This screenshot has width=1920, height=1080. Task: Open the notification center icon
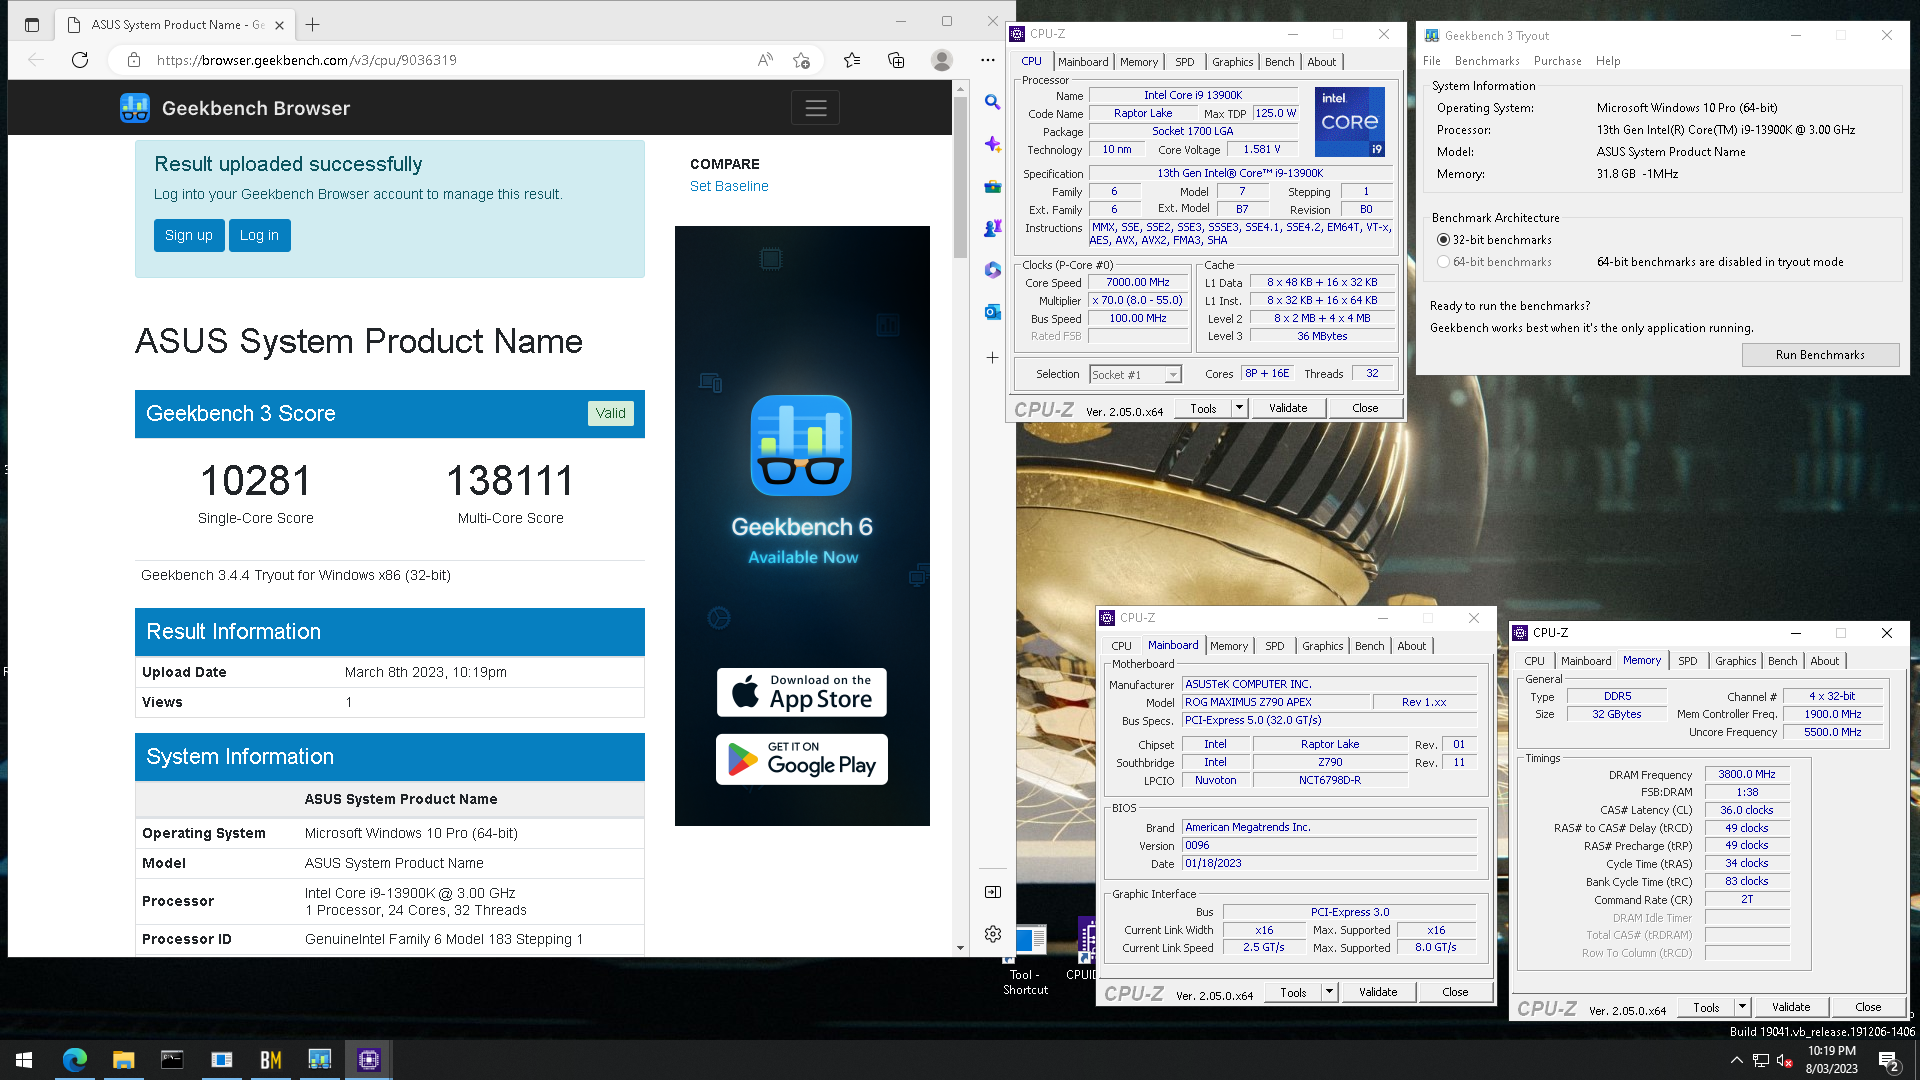[x=1889, y=1061]
